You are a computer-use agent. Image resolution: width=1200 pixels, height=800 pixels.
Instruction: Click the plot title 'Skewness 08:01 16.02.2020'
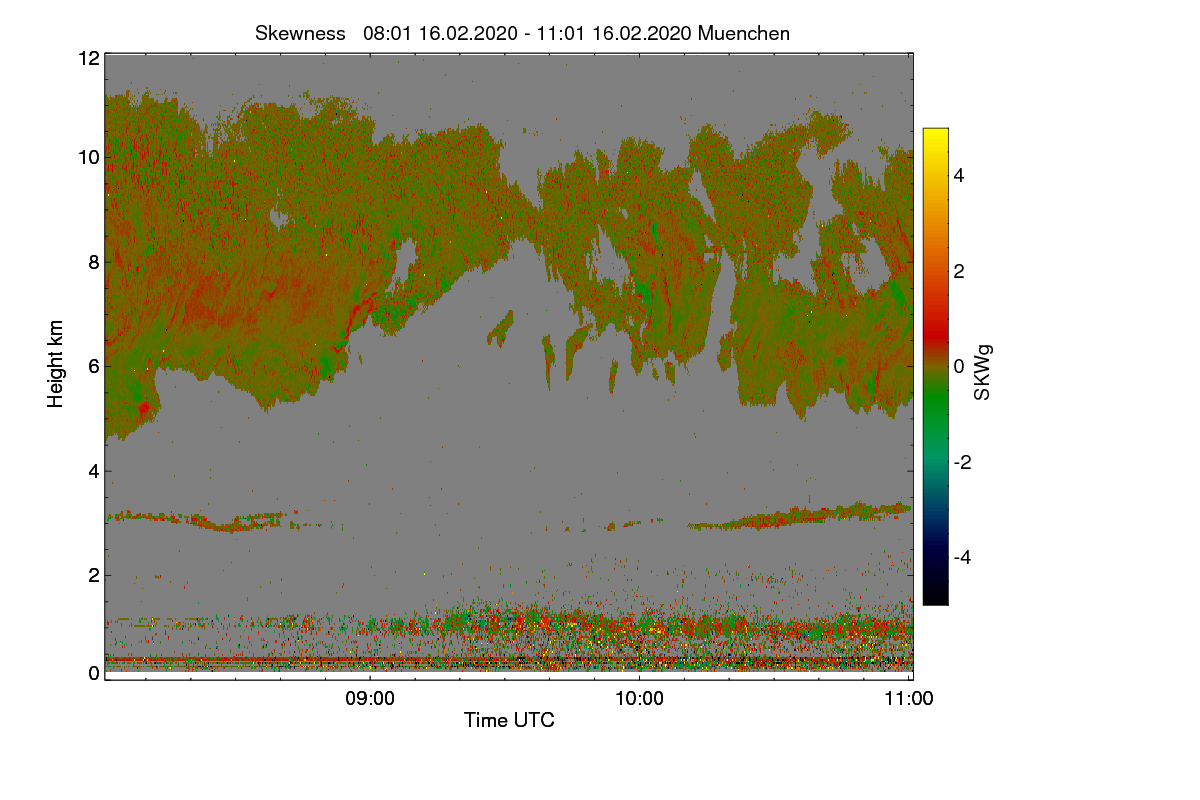pyautogui.click(x=522, y=33)
